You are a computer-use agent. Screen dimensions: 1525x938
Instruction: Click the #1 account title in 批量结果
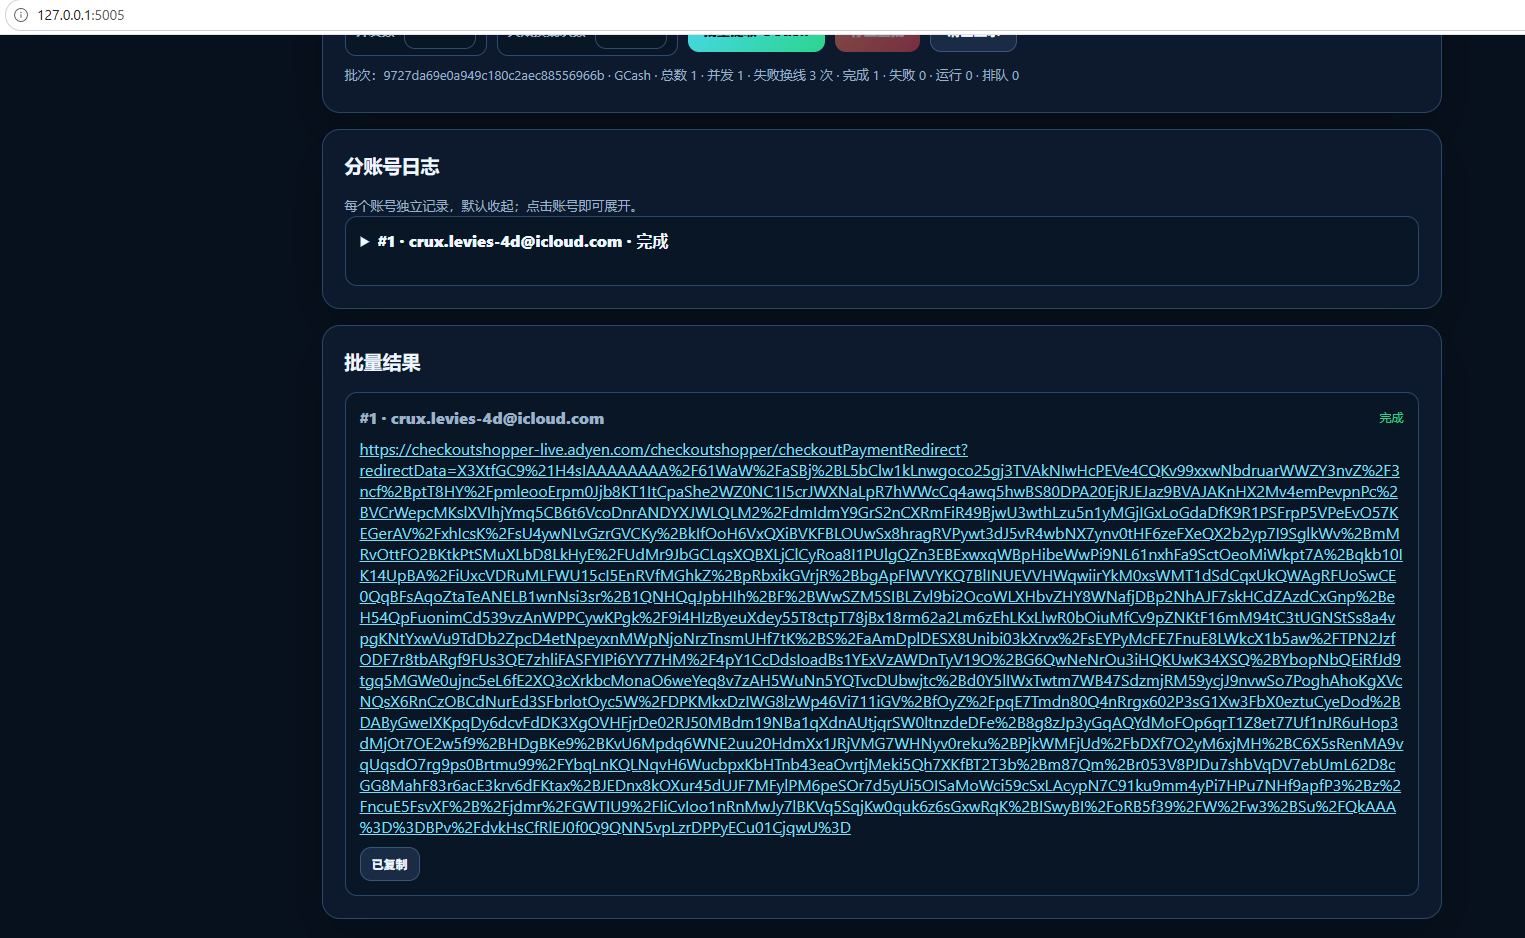(x=482, y=418)
